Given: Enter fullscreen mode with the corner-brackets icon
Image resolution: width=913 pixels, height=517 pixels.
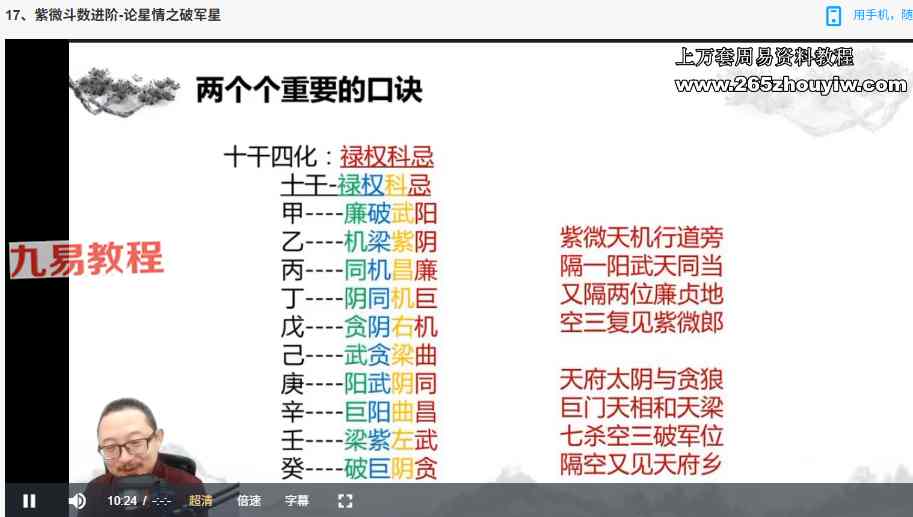Looking at the screenshot, I should pyautogui.click(x=345, y=500).
